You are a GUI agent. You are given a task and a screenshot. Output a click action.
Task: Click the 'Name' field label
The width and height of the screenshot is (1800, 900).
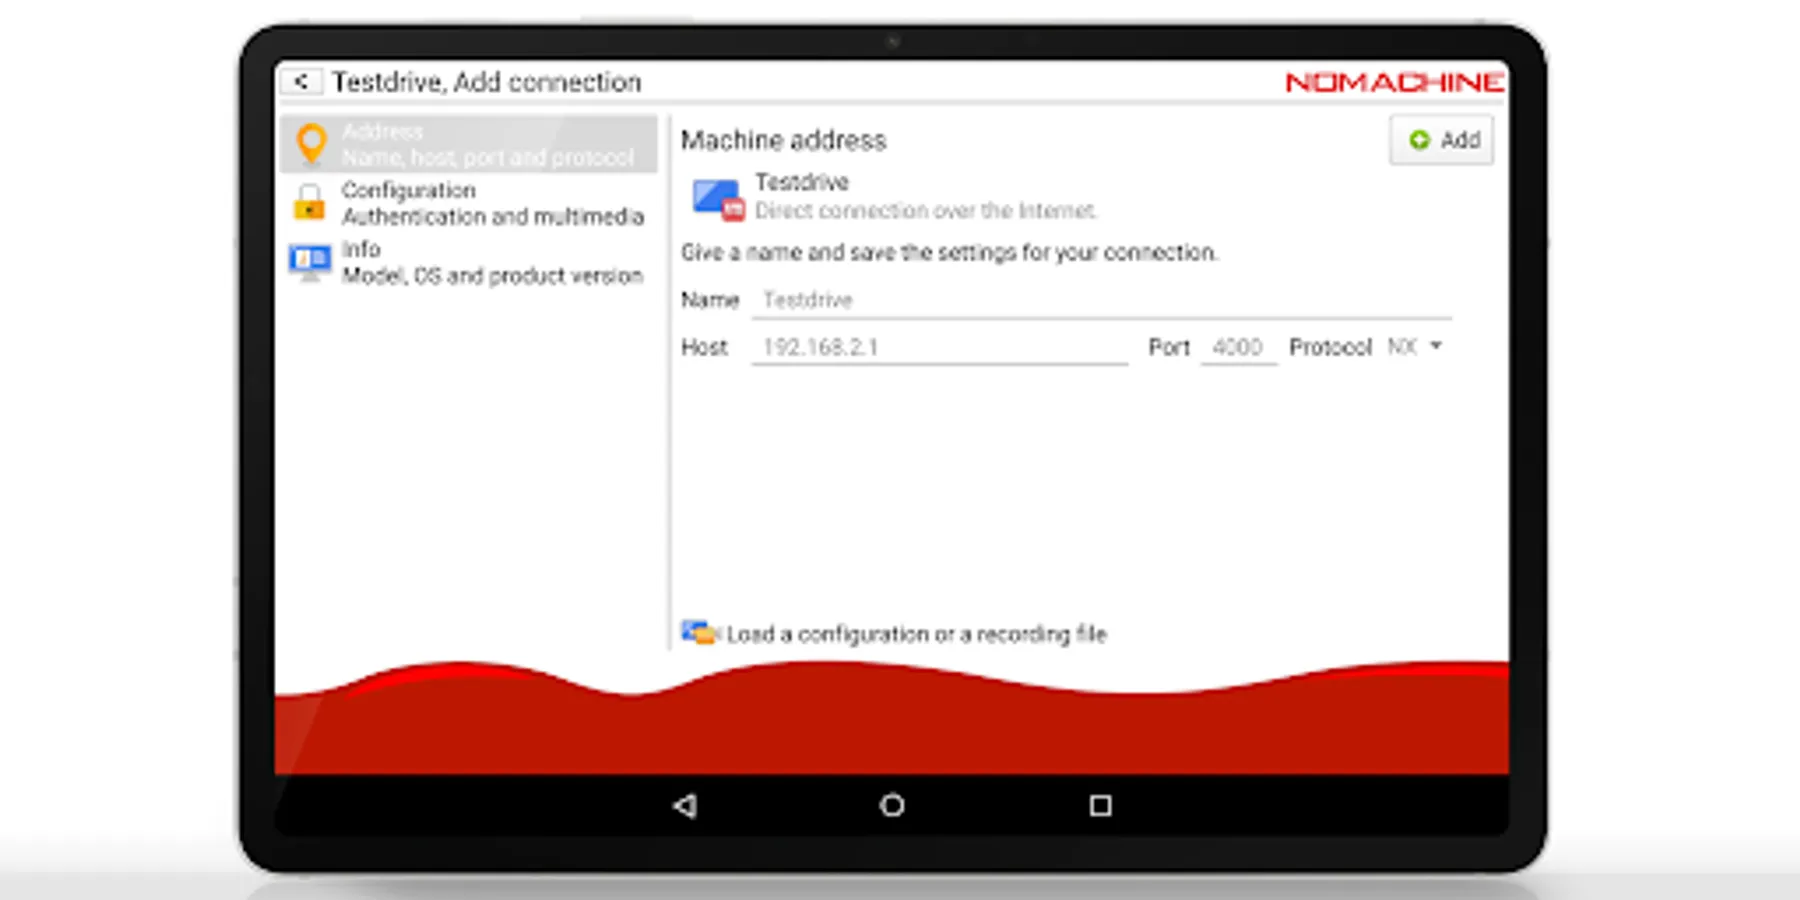pos(710,300)
